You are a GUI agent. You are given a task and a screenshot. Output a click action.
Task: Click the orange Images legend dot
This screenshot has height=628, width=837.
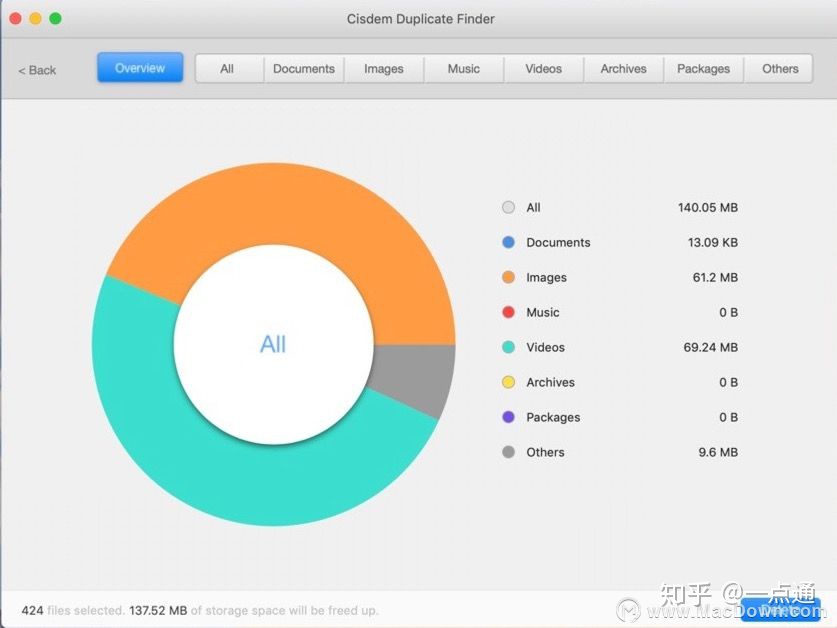[508, 277]
